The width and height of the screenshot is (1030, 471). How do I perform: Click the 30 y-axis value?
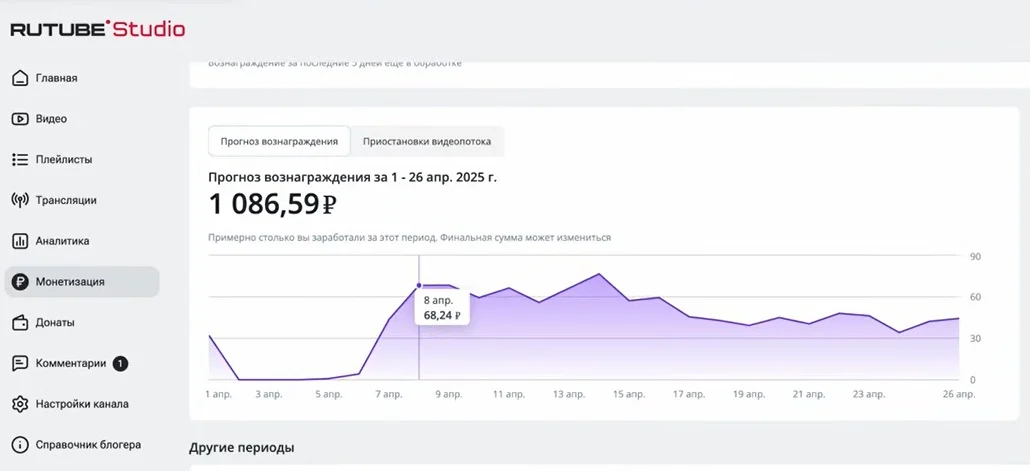(x=975, y=339)
